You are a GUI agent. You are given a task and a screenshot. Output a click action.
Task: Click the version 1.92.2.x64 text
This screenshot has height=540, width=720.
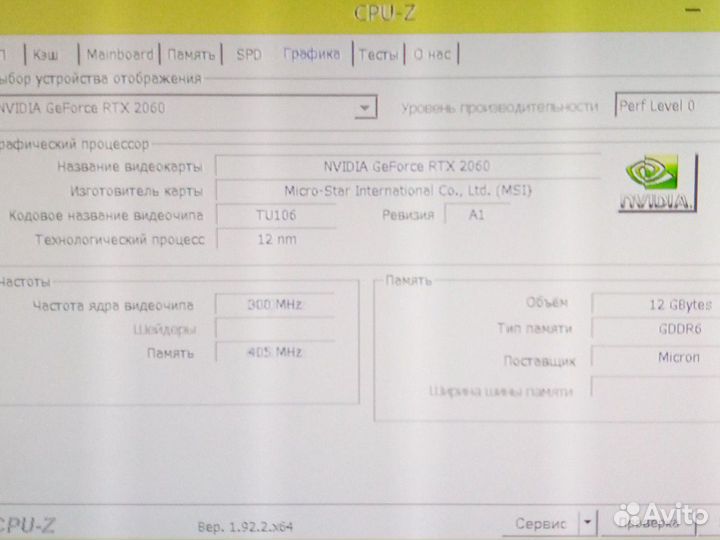245,526
